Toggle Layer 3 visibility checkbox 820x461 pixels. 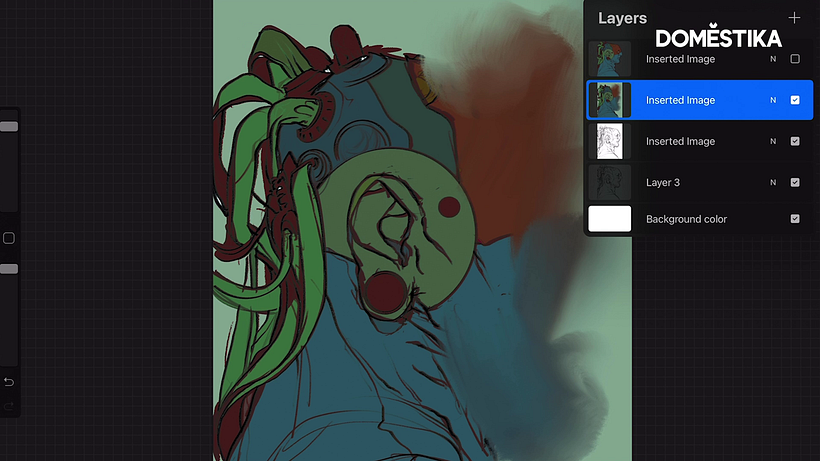pos(795,182)
